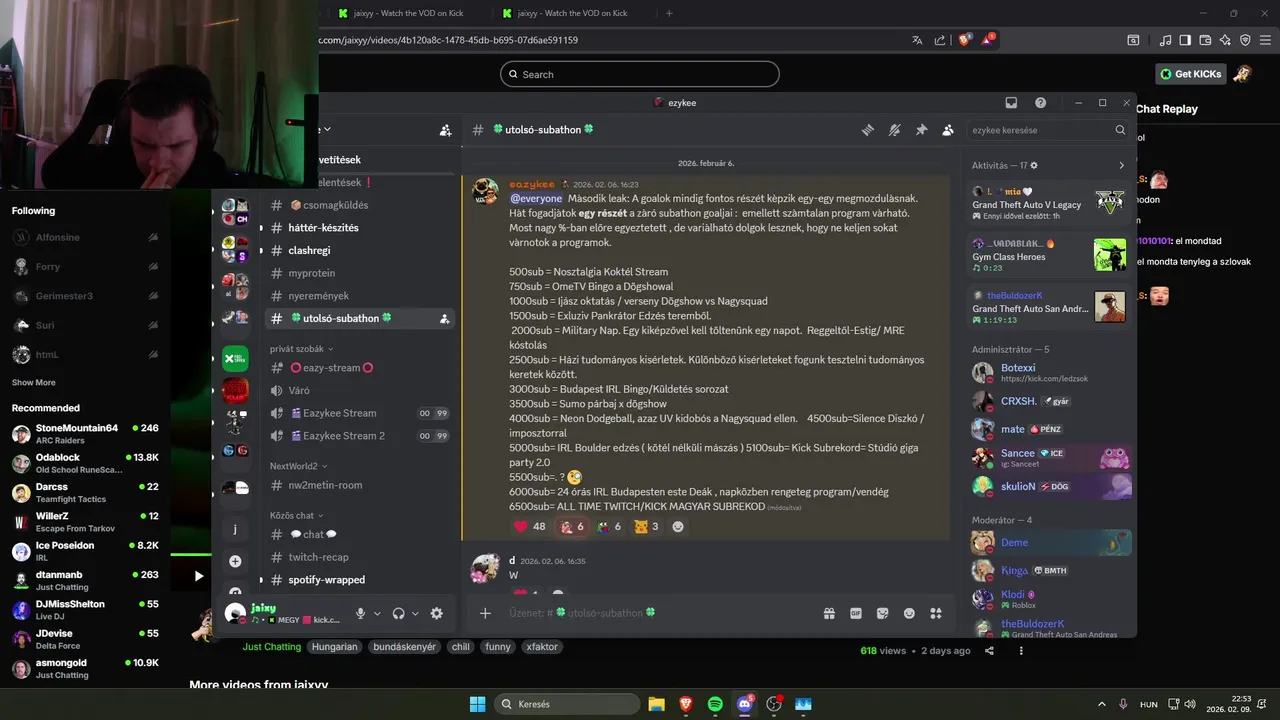The width and height of the screenshot is (1280, 720).
Task: Expand the Aktivitás section arrow
Action: (1121, 165)
